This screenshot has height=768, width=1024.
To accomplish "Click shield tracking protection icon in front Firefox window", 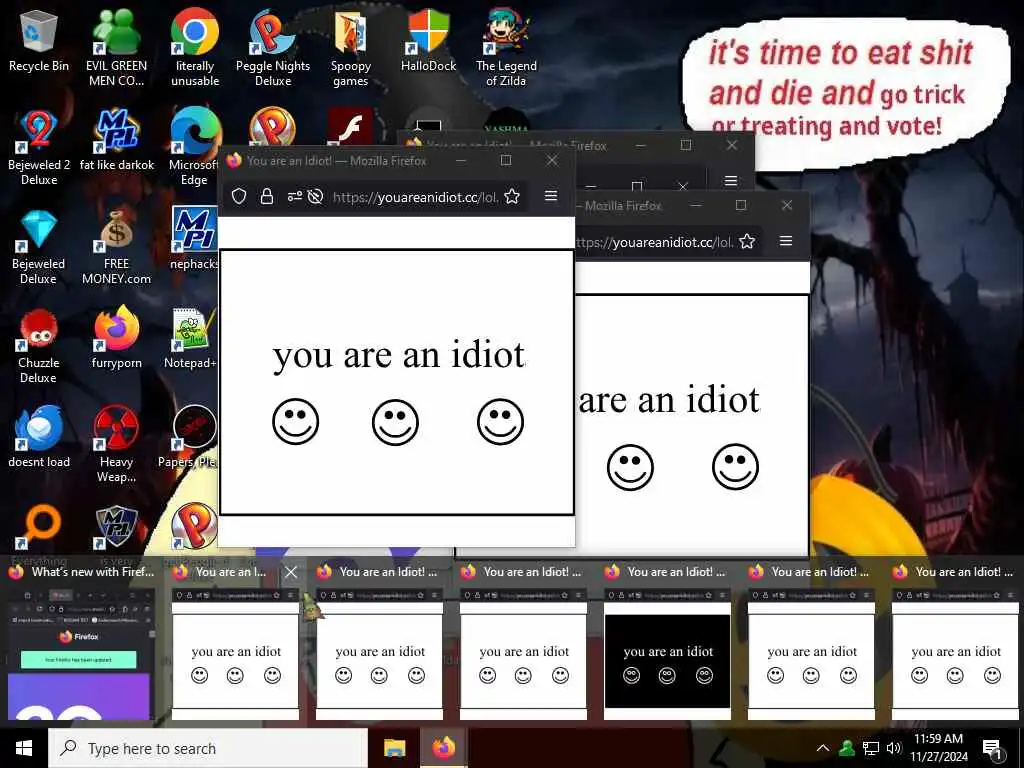I will point(239,196).
